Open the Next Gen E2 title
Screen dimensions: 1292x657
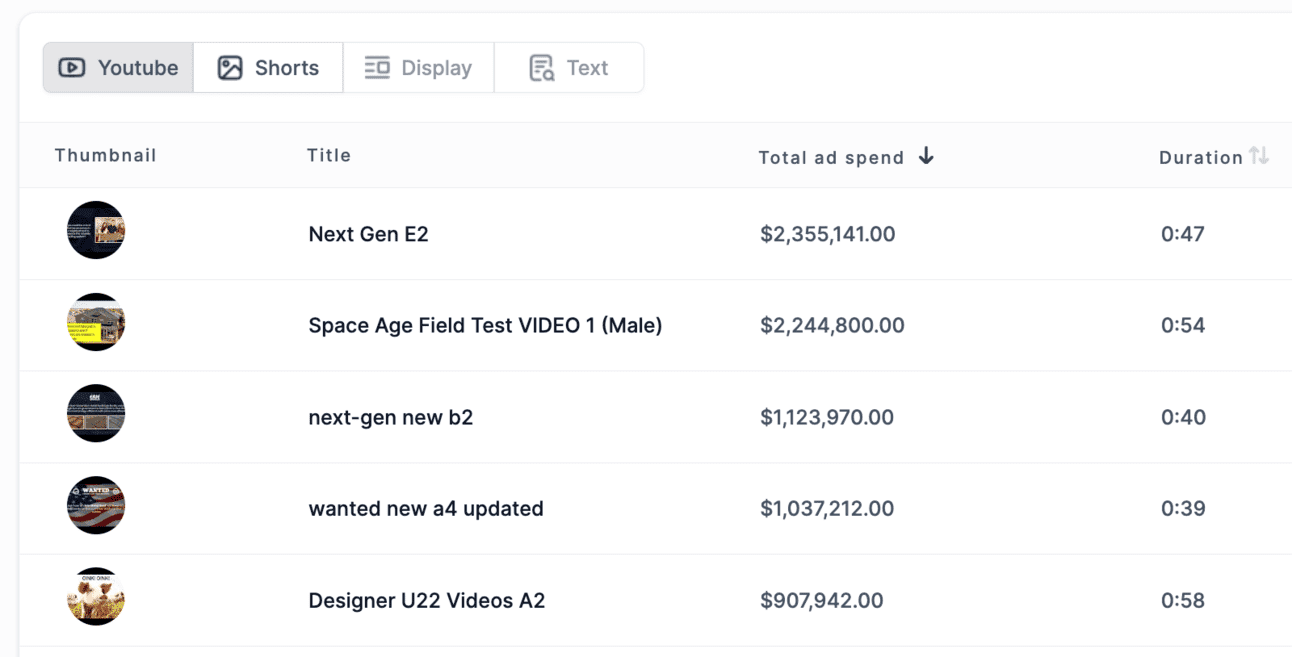point(368,234)
